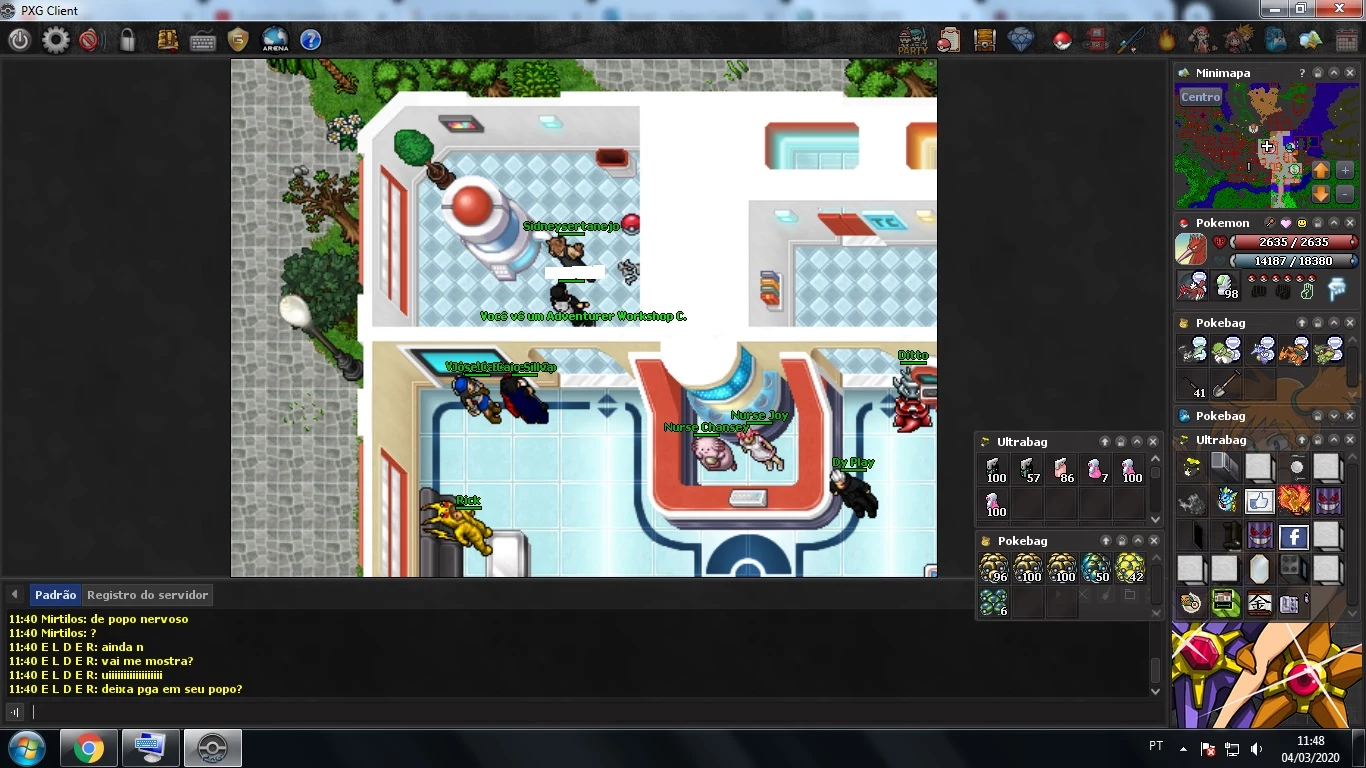The width and height of the screenshot is (1366, 768).
Task: Open the calendar icon in toolbar
Action: click(1346, 40)
